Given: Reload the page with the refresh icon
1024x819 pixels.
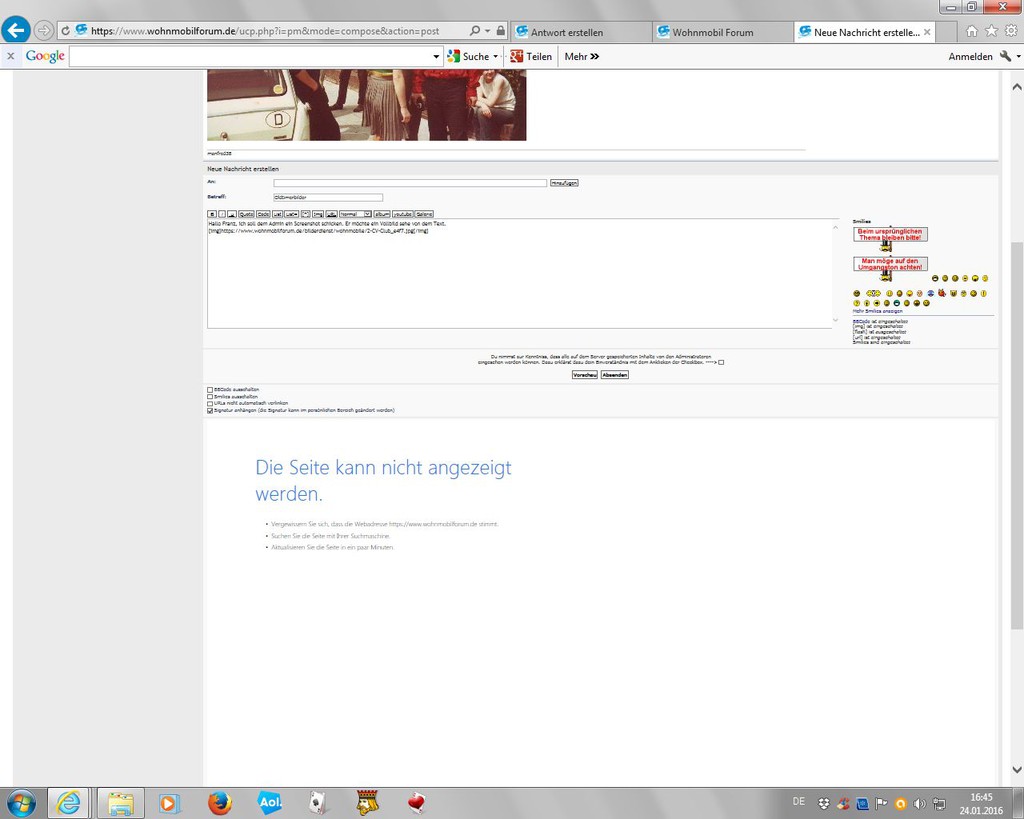Looking at the screenshot, I should coord(65,31).
